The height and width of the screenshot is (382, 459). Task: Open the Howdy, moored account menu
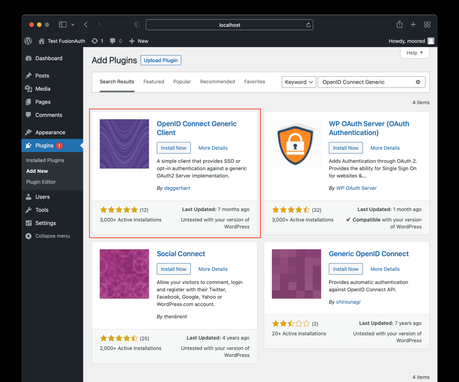(411, 41)
